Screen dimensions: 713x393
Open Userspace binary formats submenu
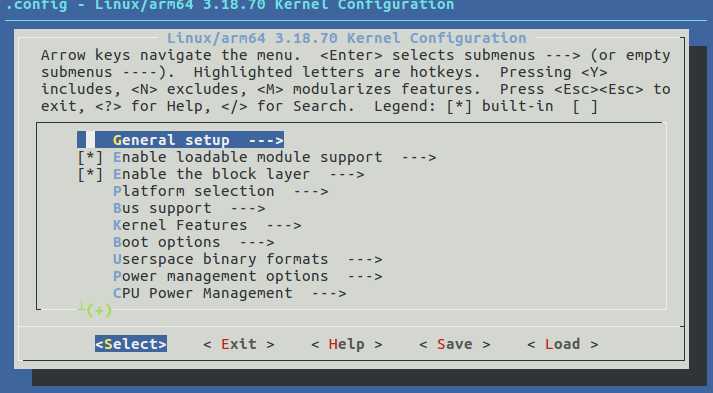click(x=247, y=259)
